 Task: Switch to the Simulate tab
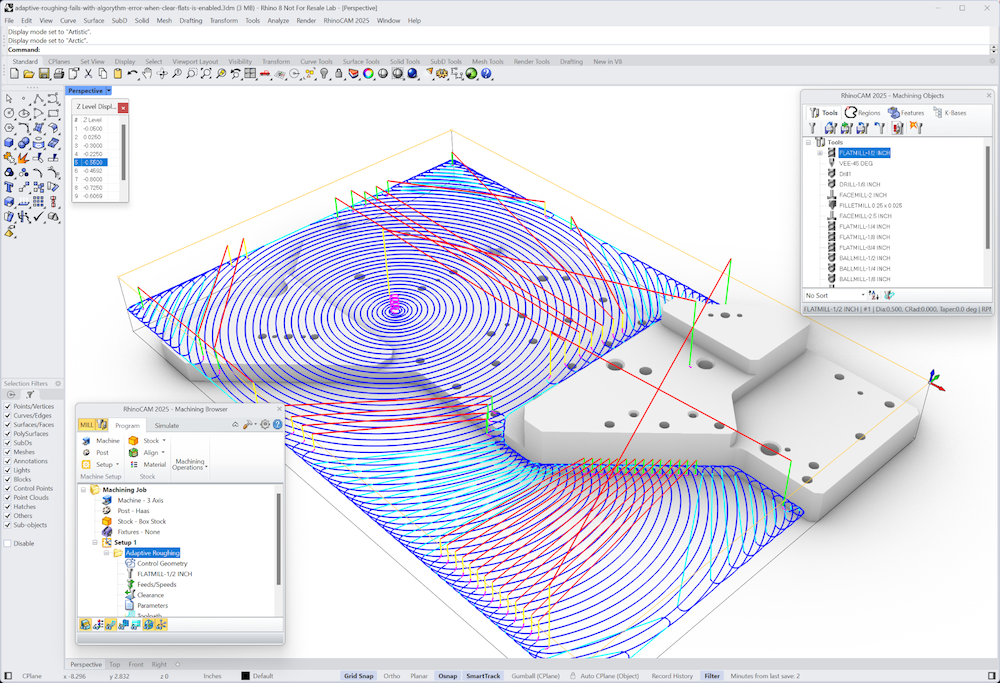coord(167,425)
